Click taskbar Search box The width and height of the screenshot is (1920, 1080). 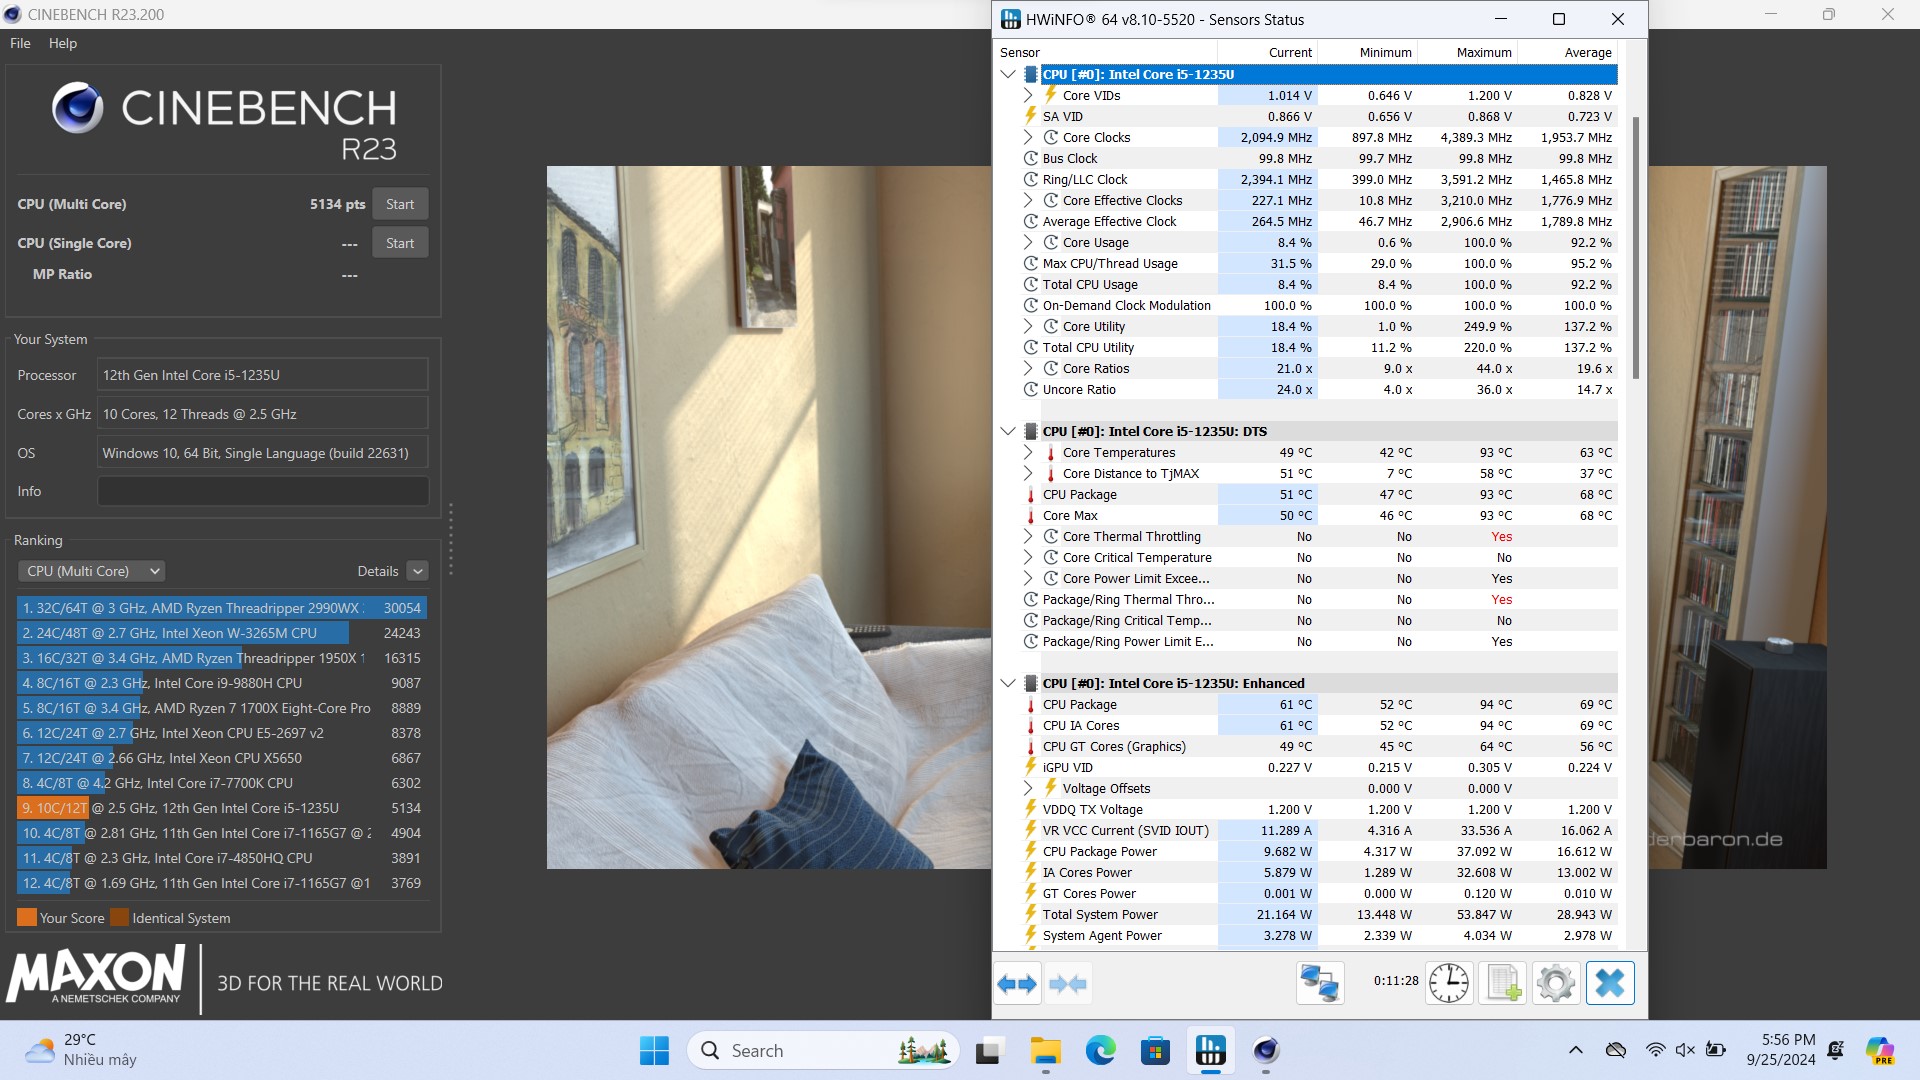pyautogui.click(x=823, y=1051)
